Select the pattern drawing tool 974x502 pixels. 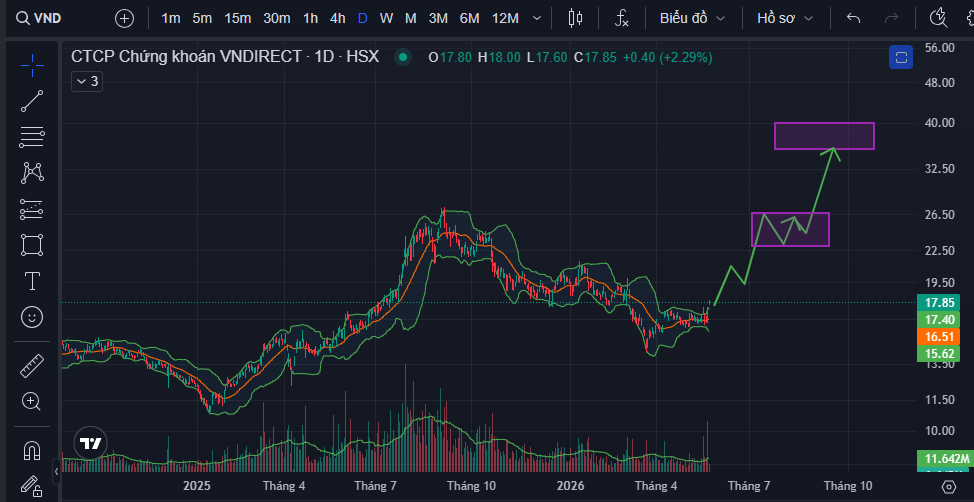[x=32, y=173]
